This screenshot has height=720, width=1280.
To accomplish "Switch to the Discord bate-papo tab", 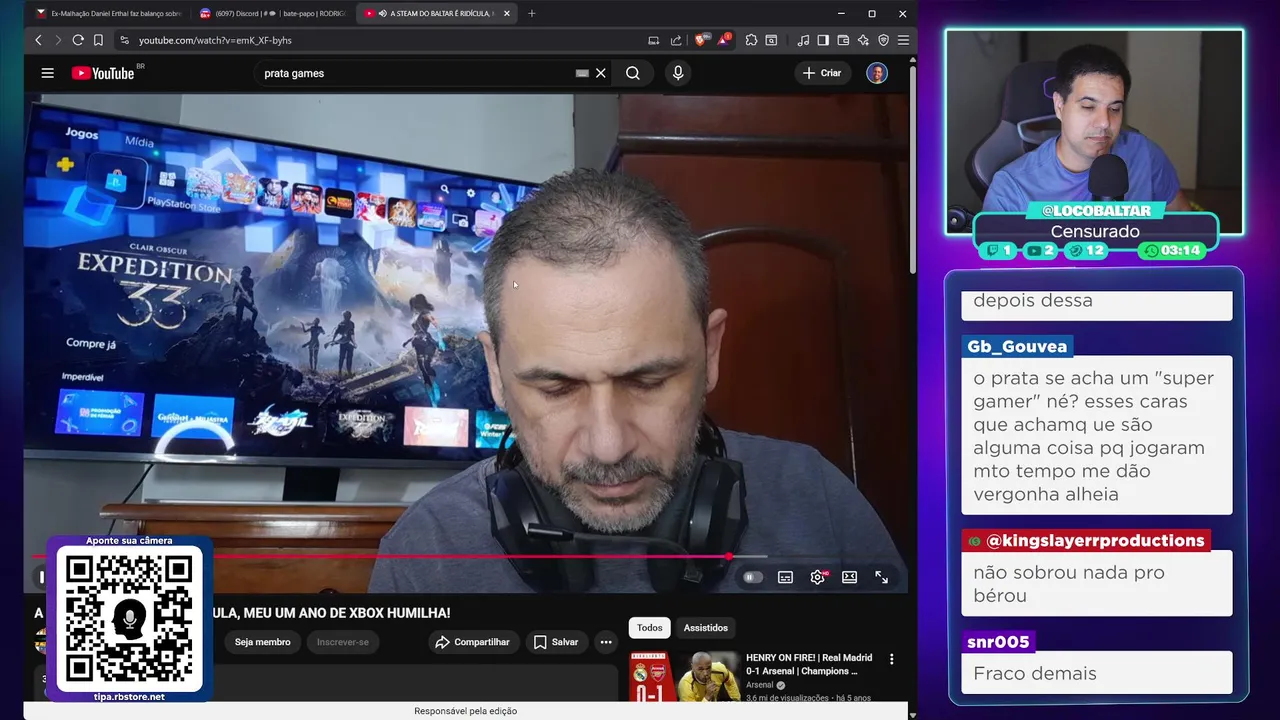I will pos(272,13).
